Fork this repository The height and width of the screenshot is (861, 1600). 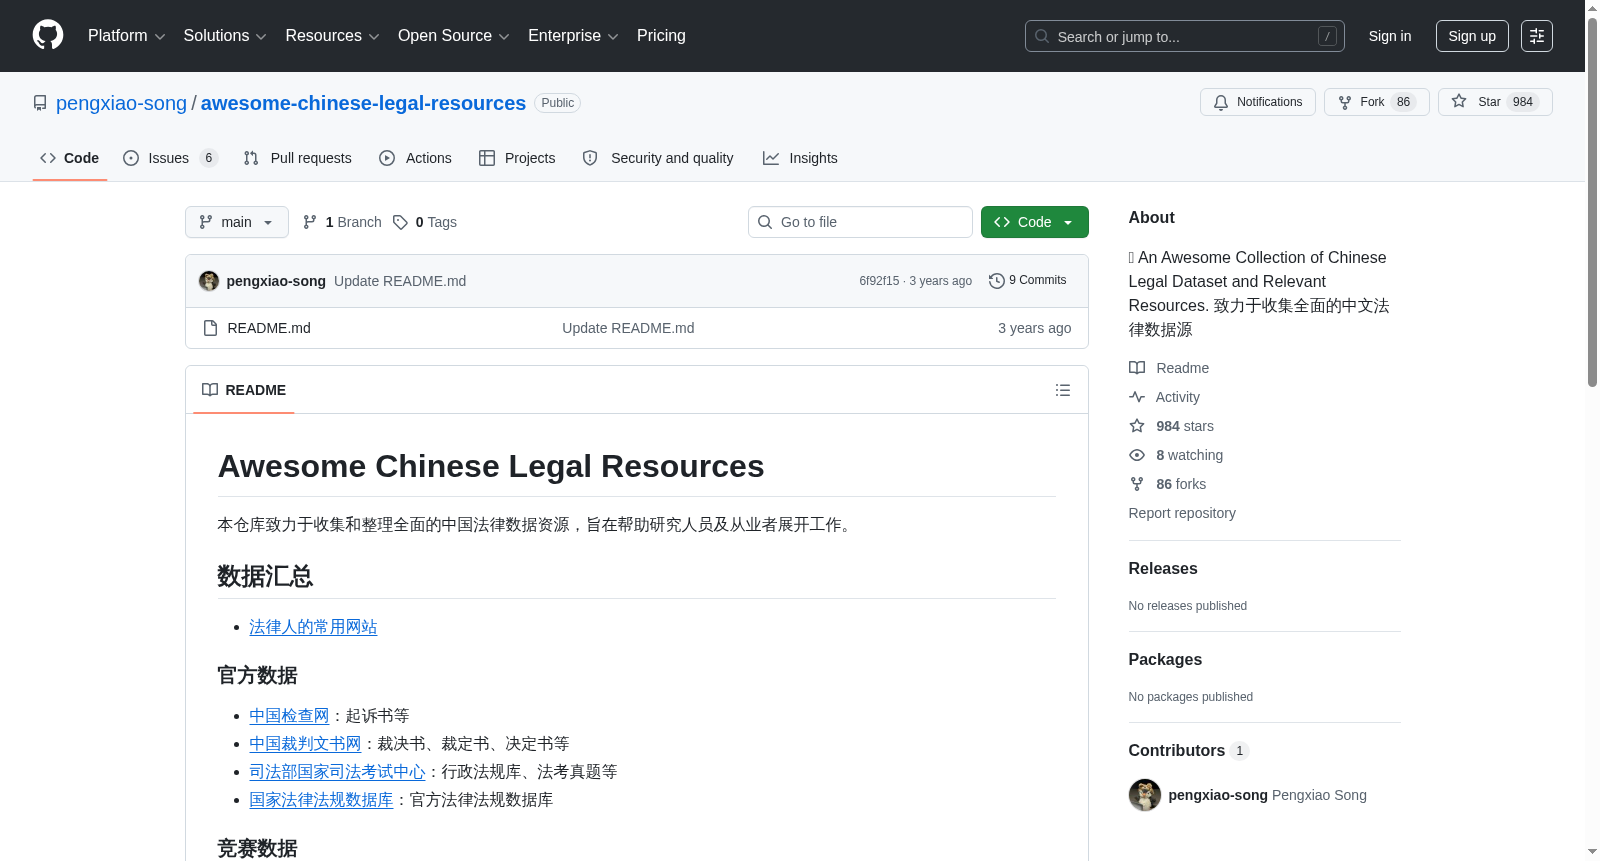[1376, 102]
